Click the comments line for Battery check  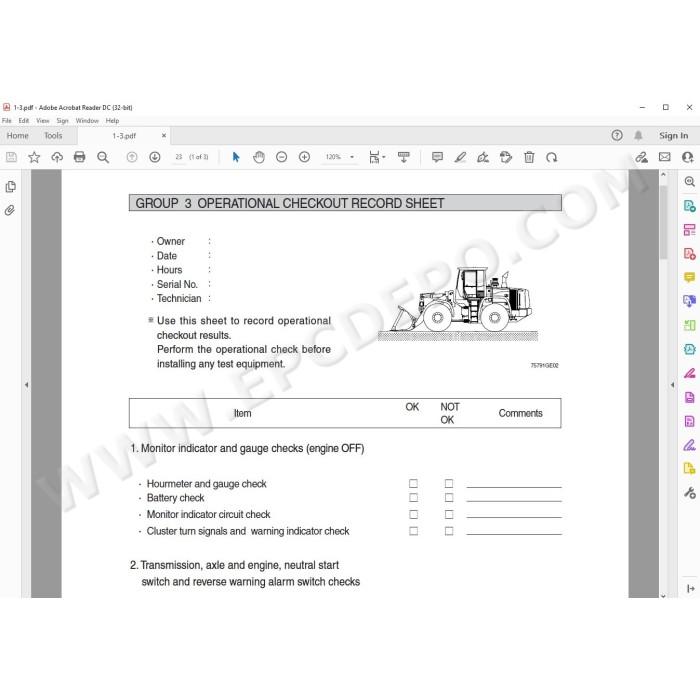[514, 500]
